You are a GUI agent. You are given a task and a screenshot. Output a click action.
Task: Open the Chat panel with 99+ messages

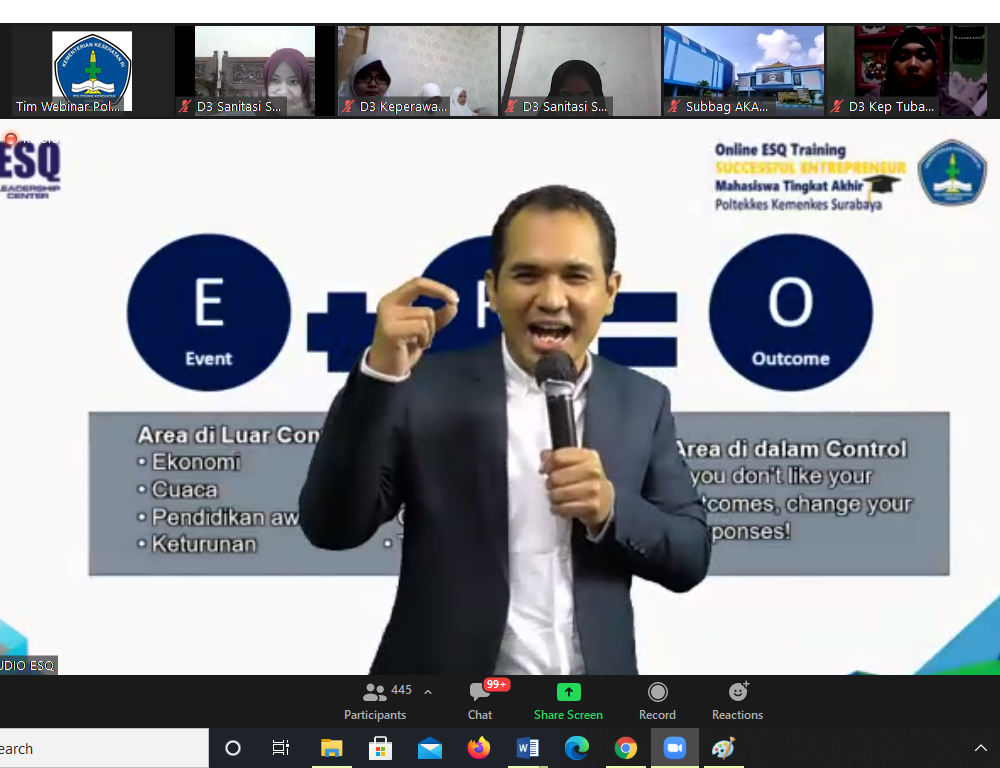point(480,700)
